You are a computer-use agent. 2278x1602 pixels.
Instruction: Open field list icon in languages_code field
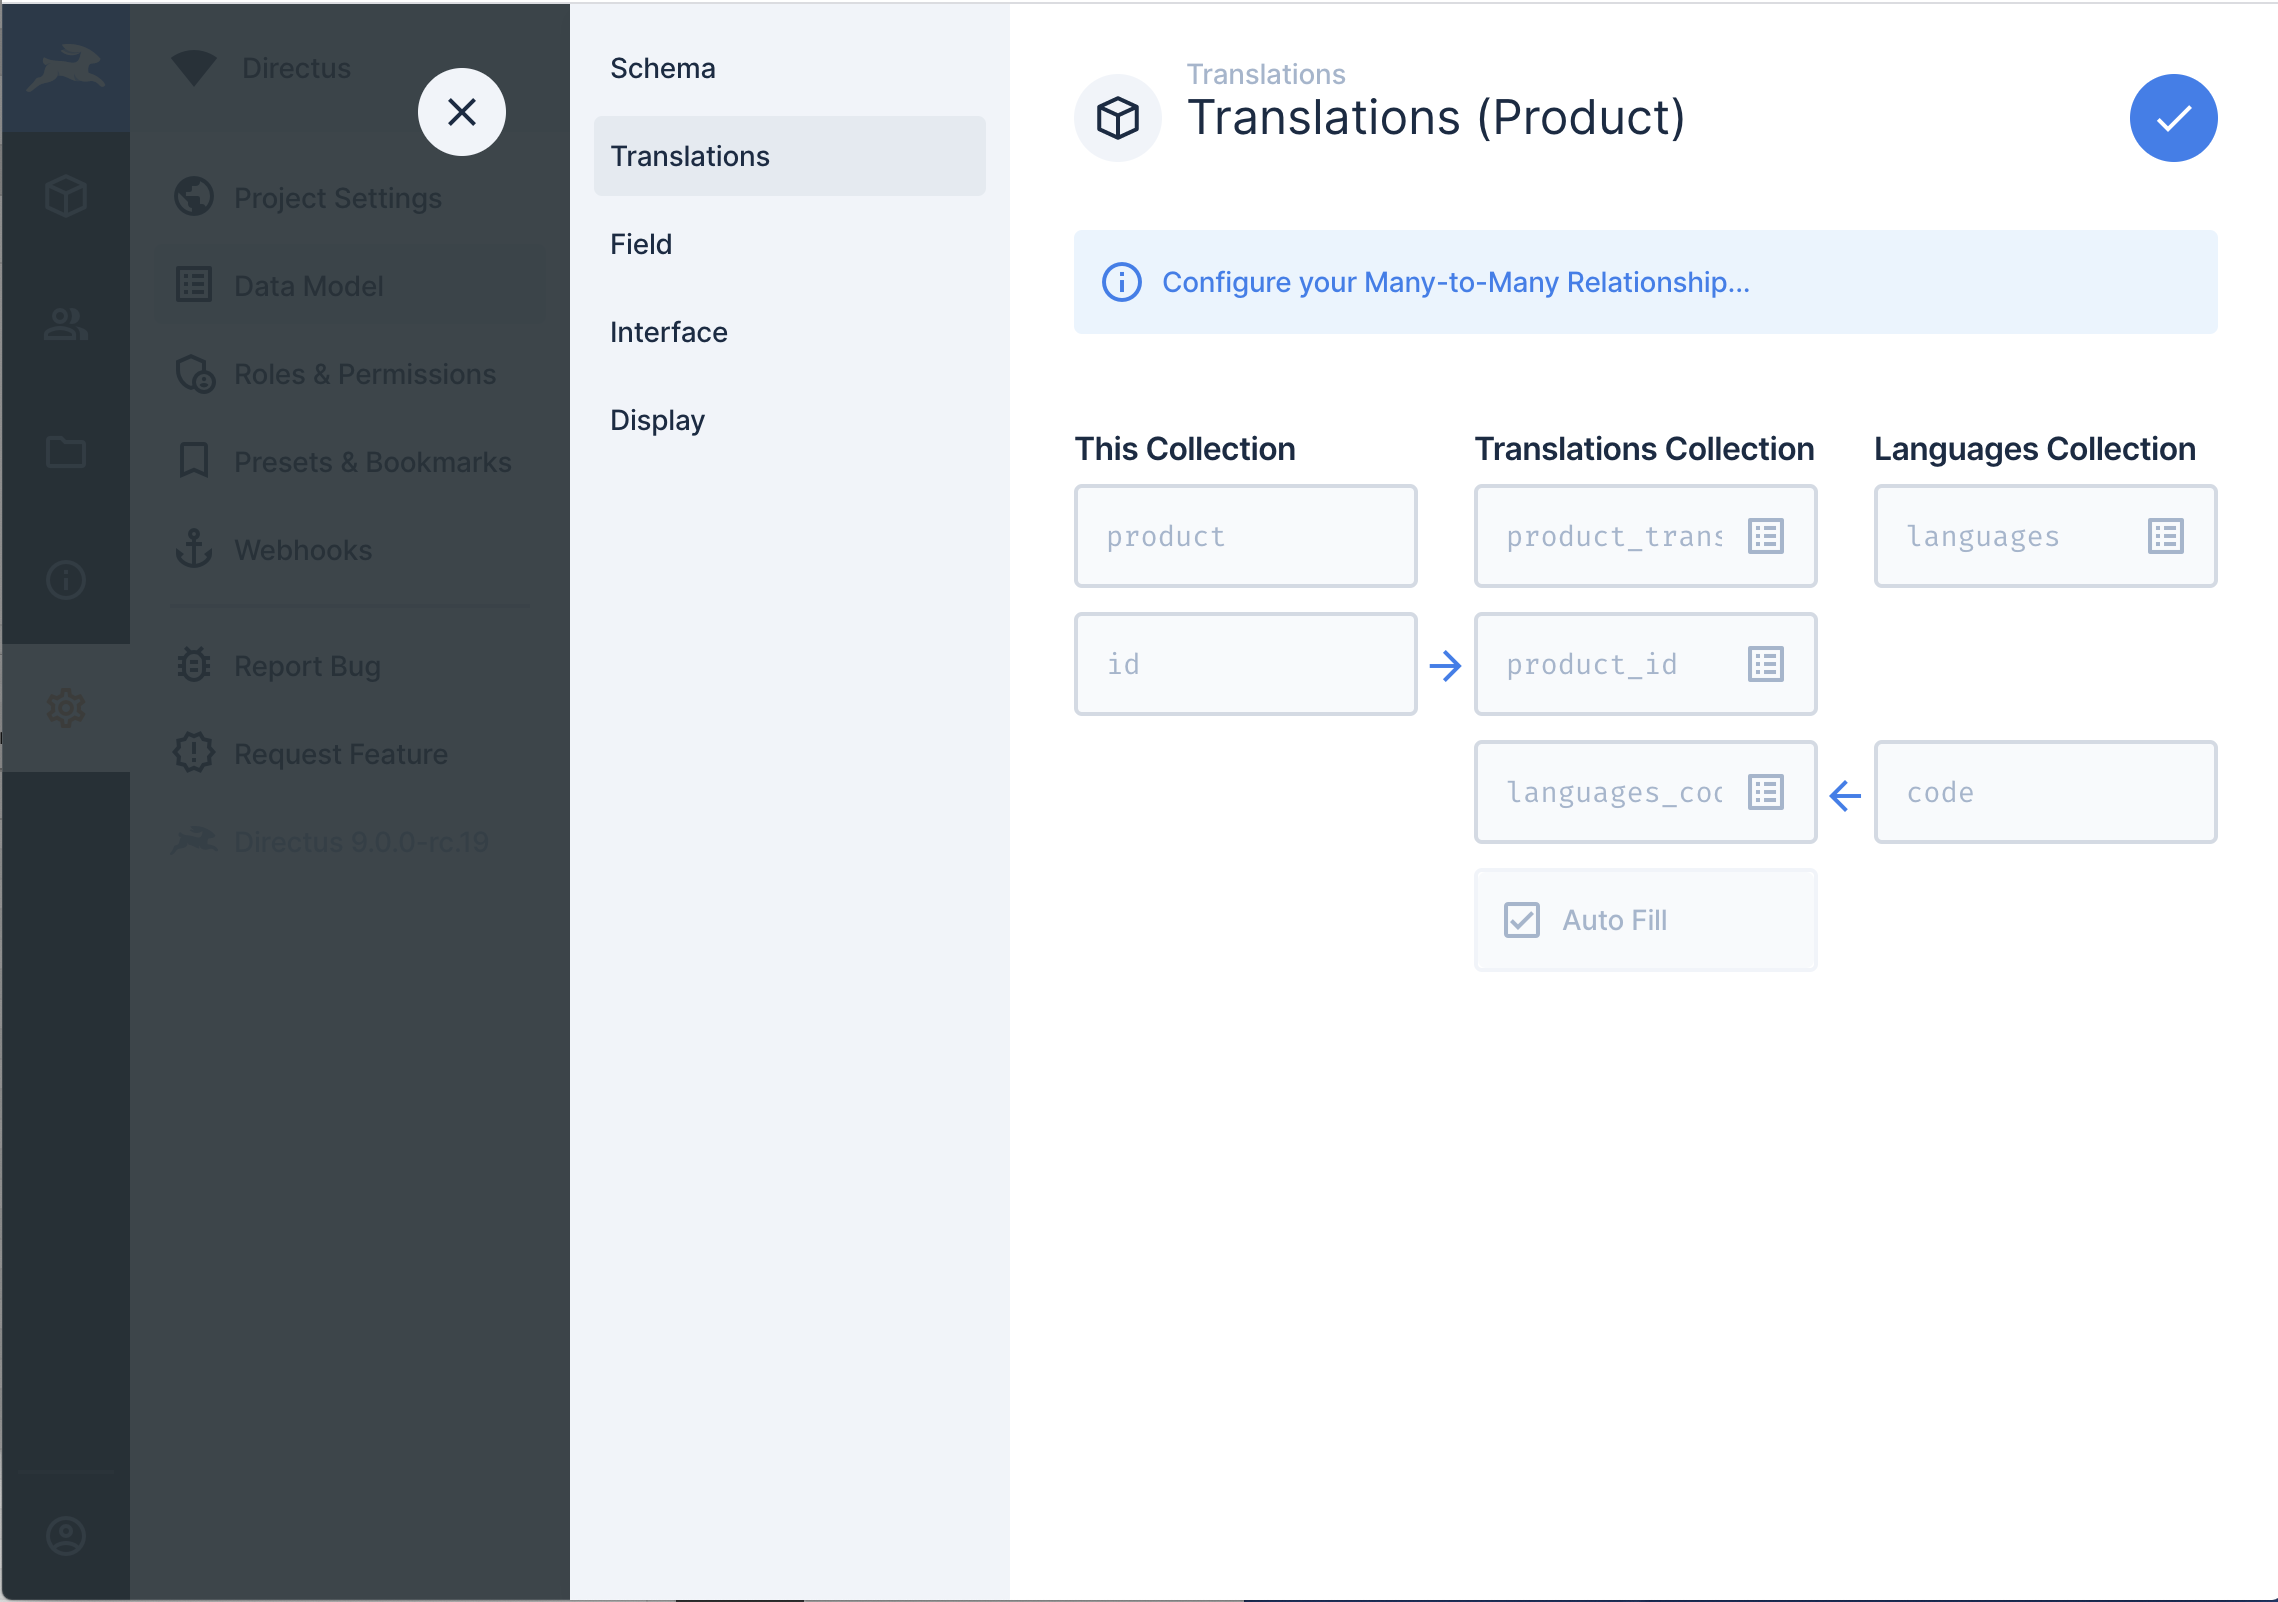pyautogui.click(x=1766, y=793)
